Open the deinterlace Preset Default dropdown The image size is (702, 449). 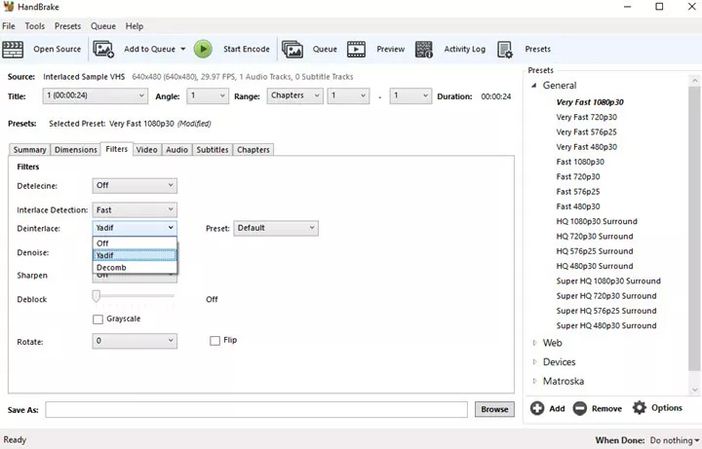(x=276, y=228)
